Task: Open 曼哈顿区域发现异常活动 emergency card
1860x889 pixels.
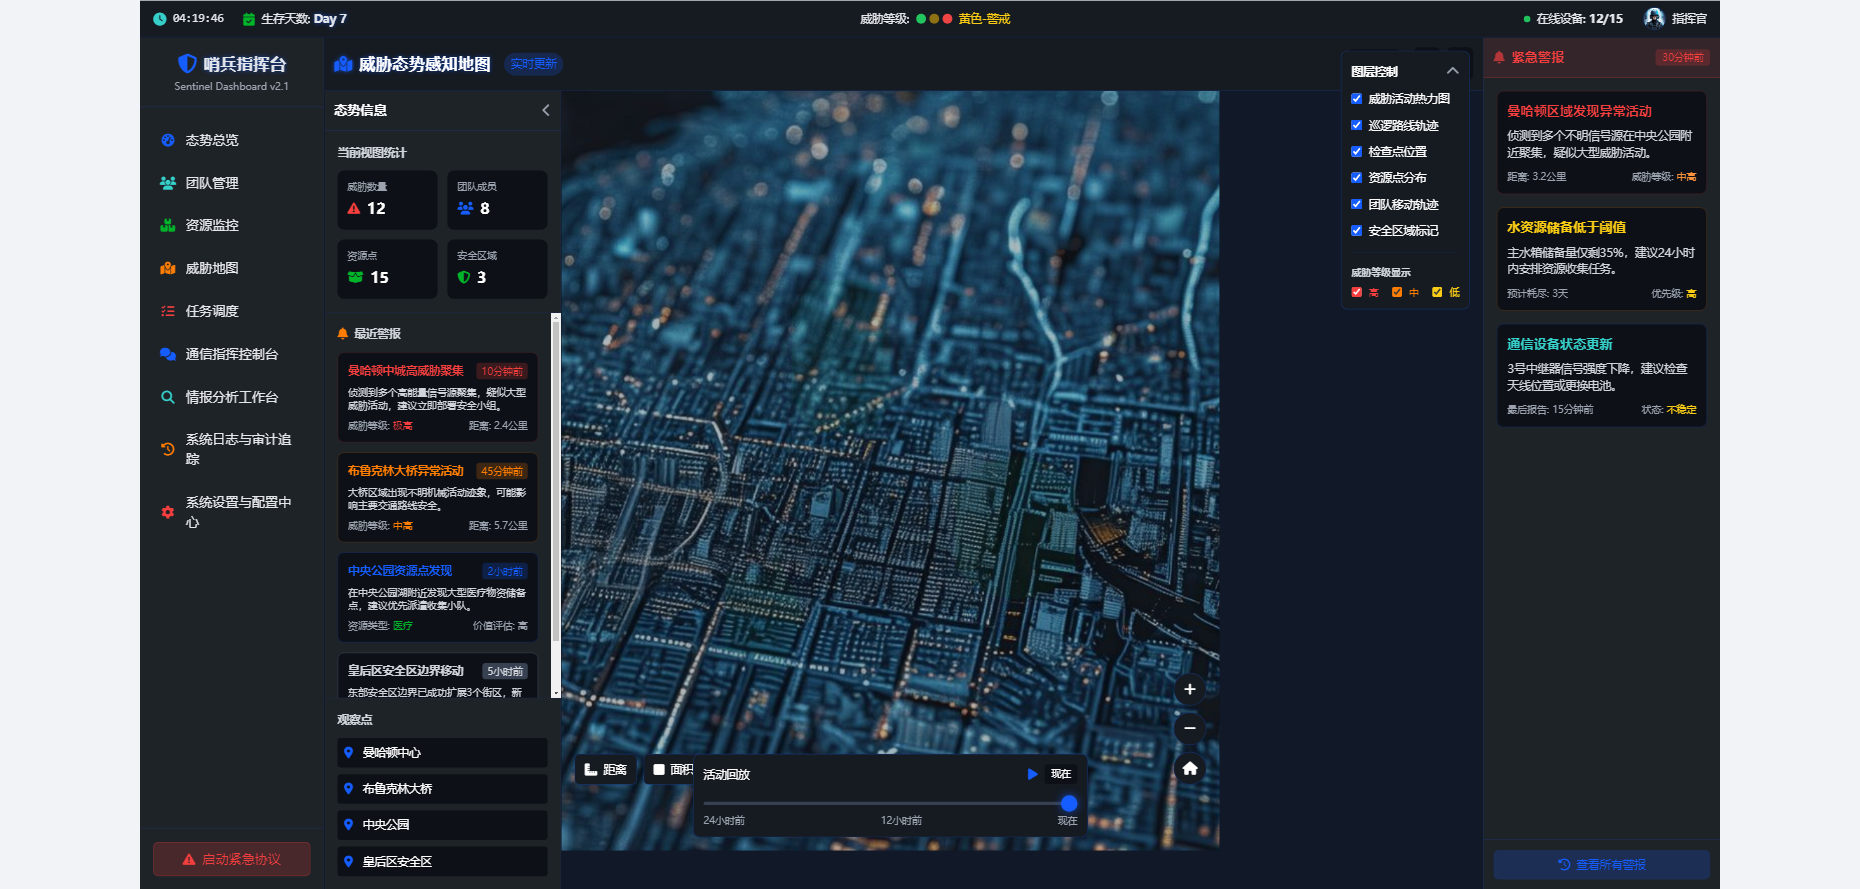Action: (1602, 143)
